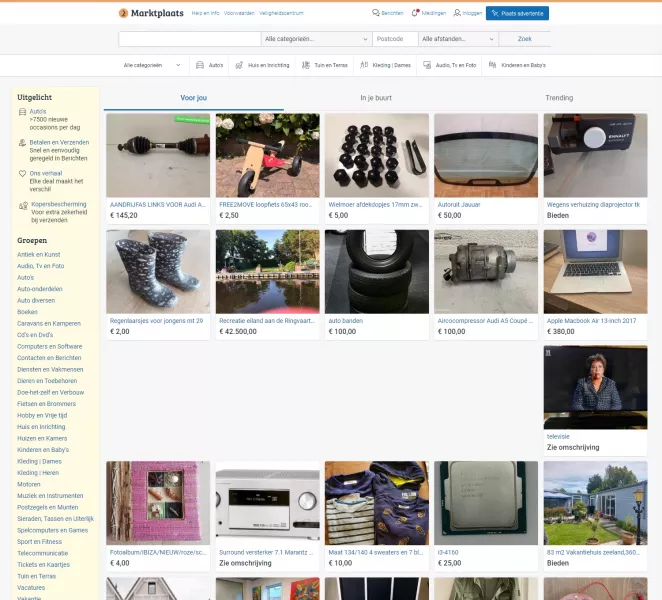This screenshot has width=662, height=600.
Task: Open Huizen en Kamers group link
Action: (x=42, y=439)
